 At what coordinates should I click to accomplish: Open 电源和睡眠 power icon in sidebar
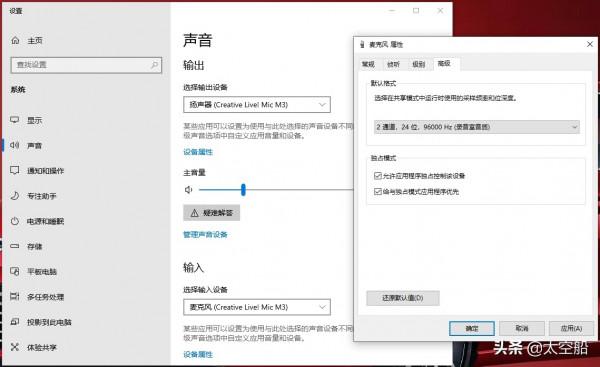tap(15, 221)
